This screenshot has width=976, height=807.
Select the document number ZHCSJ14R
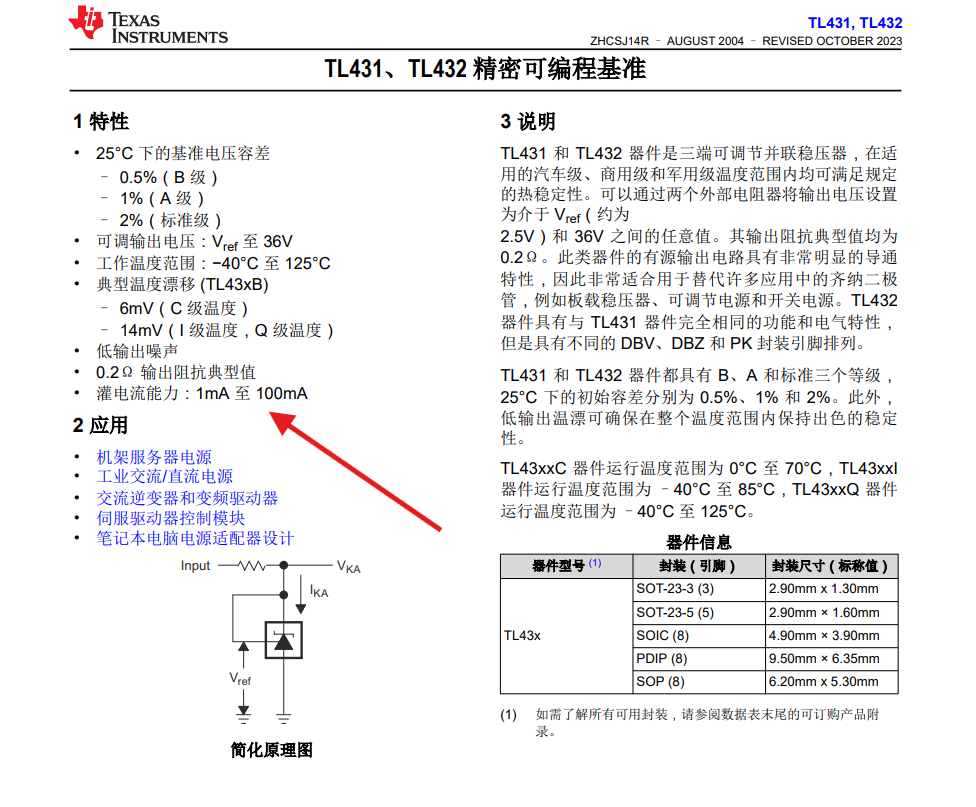pyautogui.click(x=619, y=41)
